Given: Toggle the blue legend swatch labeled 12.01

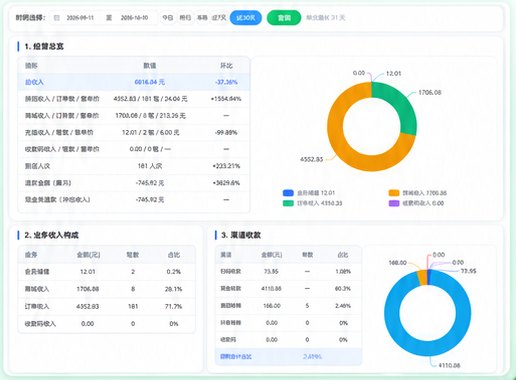Looking at the screenshot, I should [288, 193].
